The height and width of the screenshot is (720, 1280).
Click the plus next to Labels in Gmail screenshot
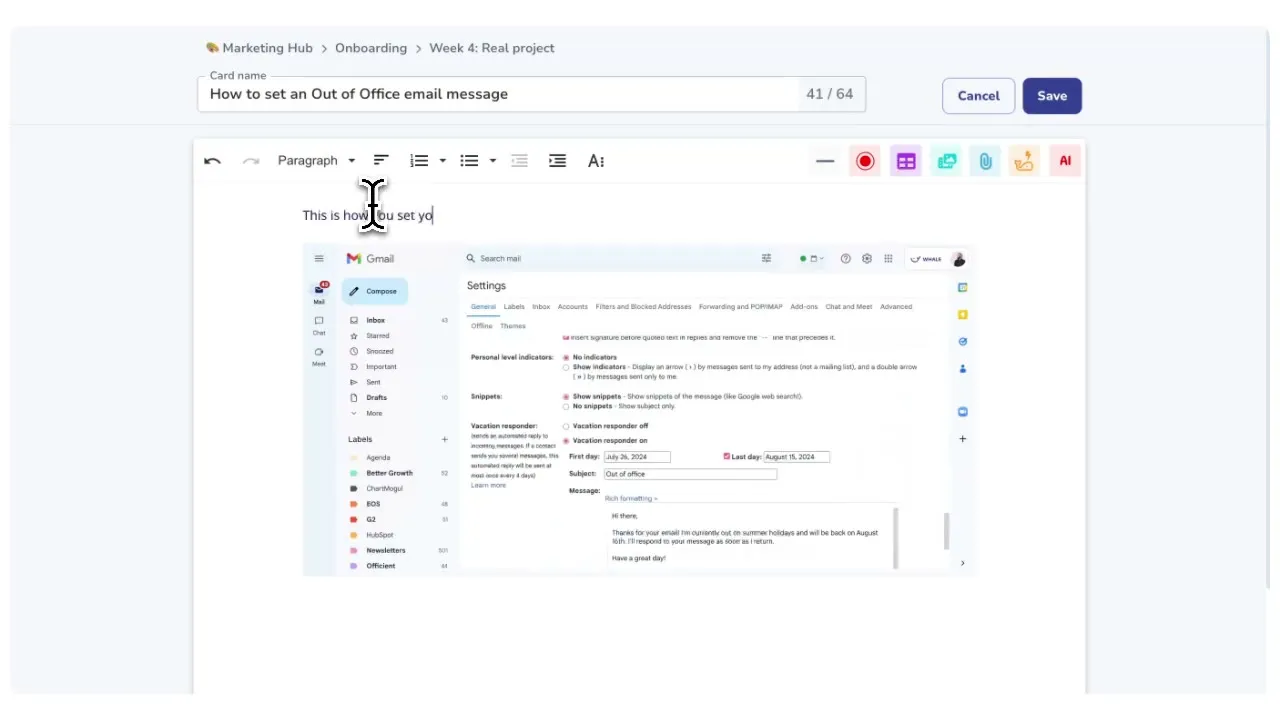click(445, 439)
